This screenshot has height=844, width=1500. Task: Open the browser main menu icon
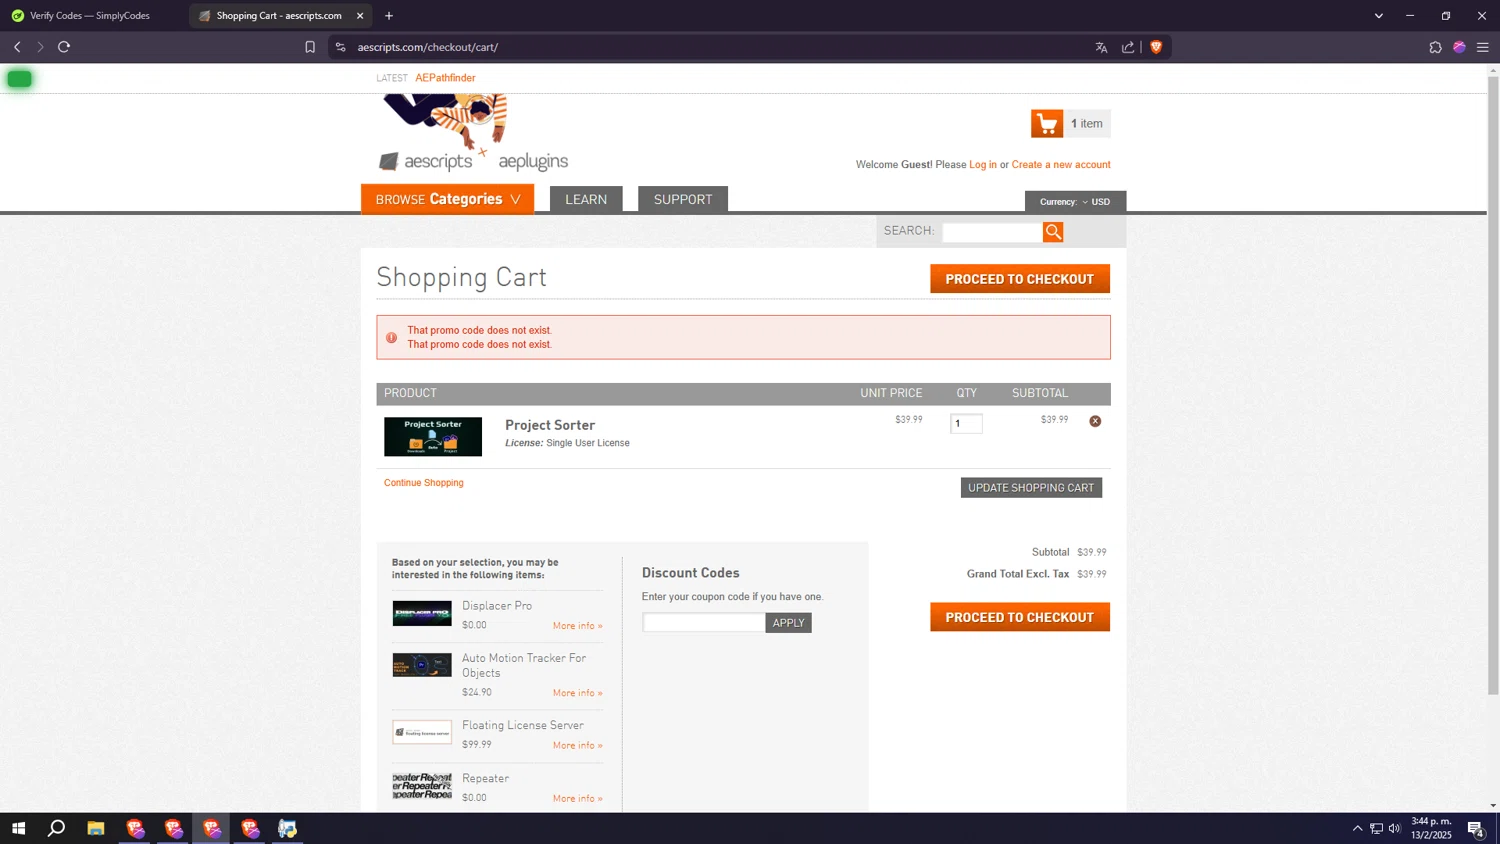pos(1483,47)
